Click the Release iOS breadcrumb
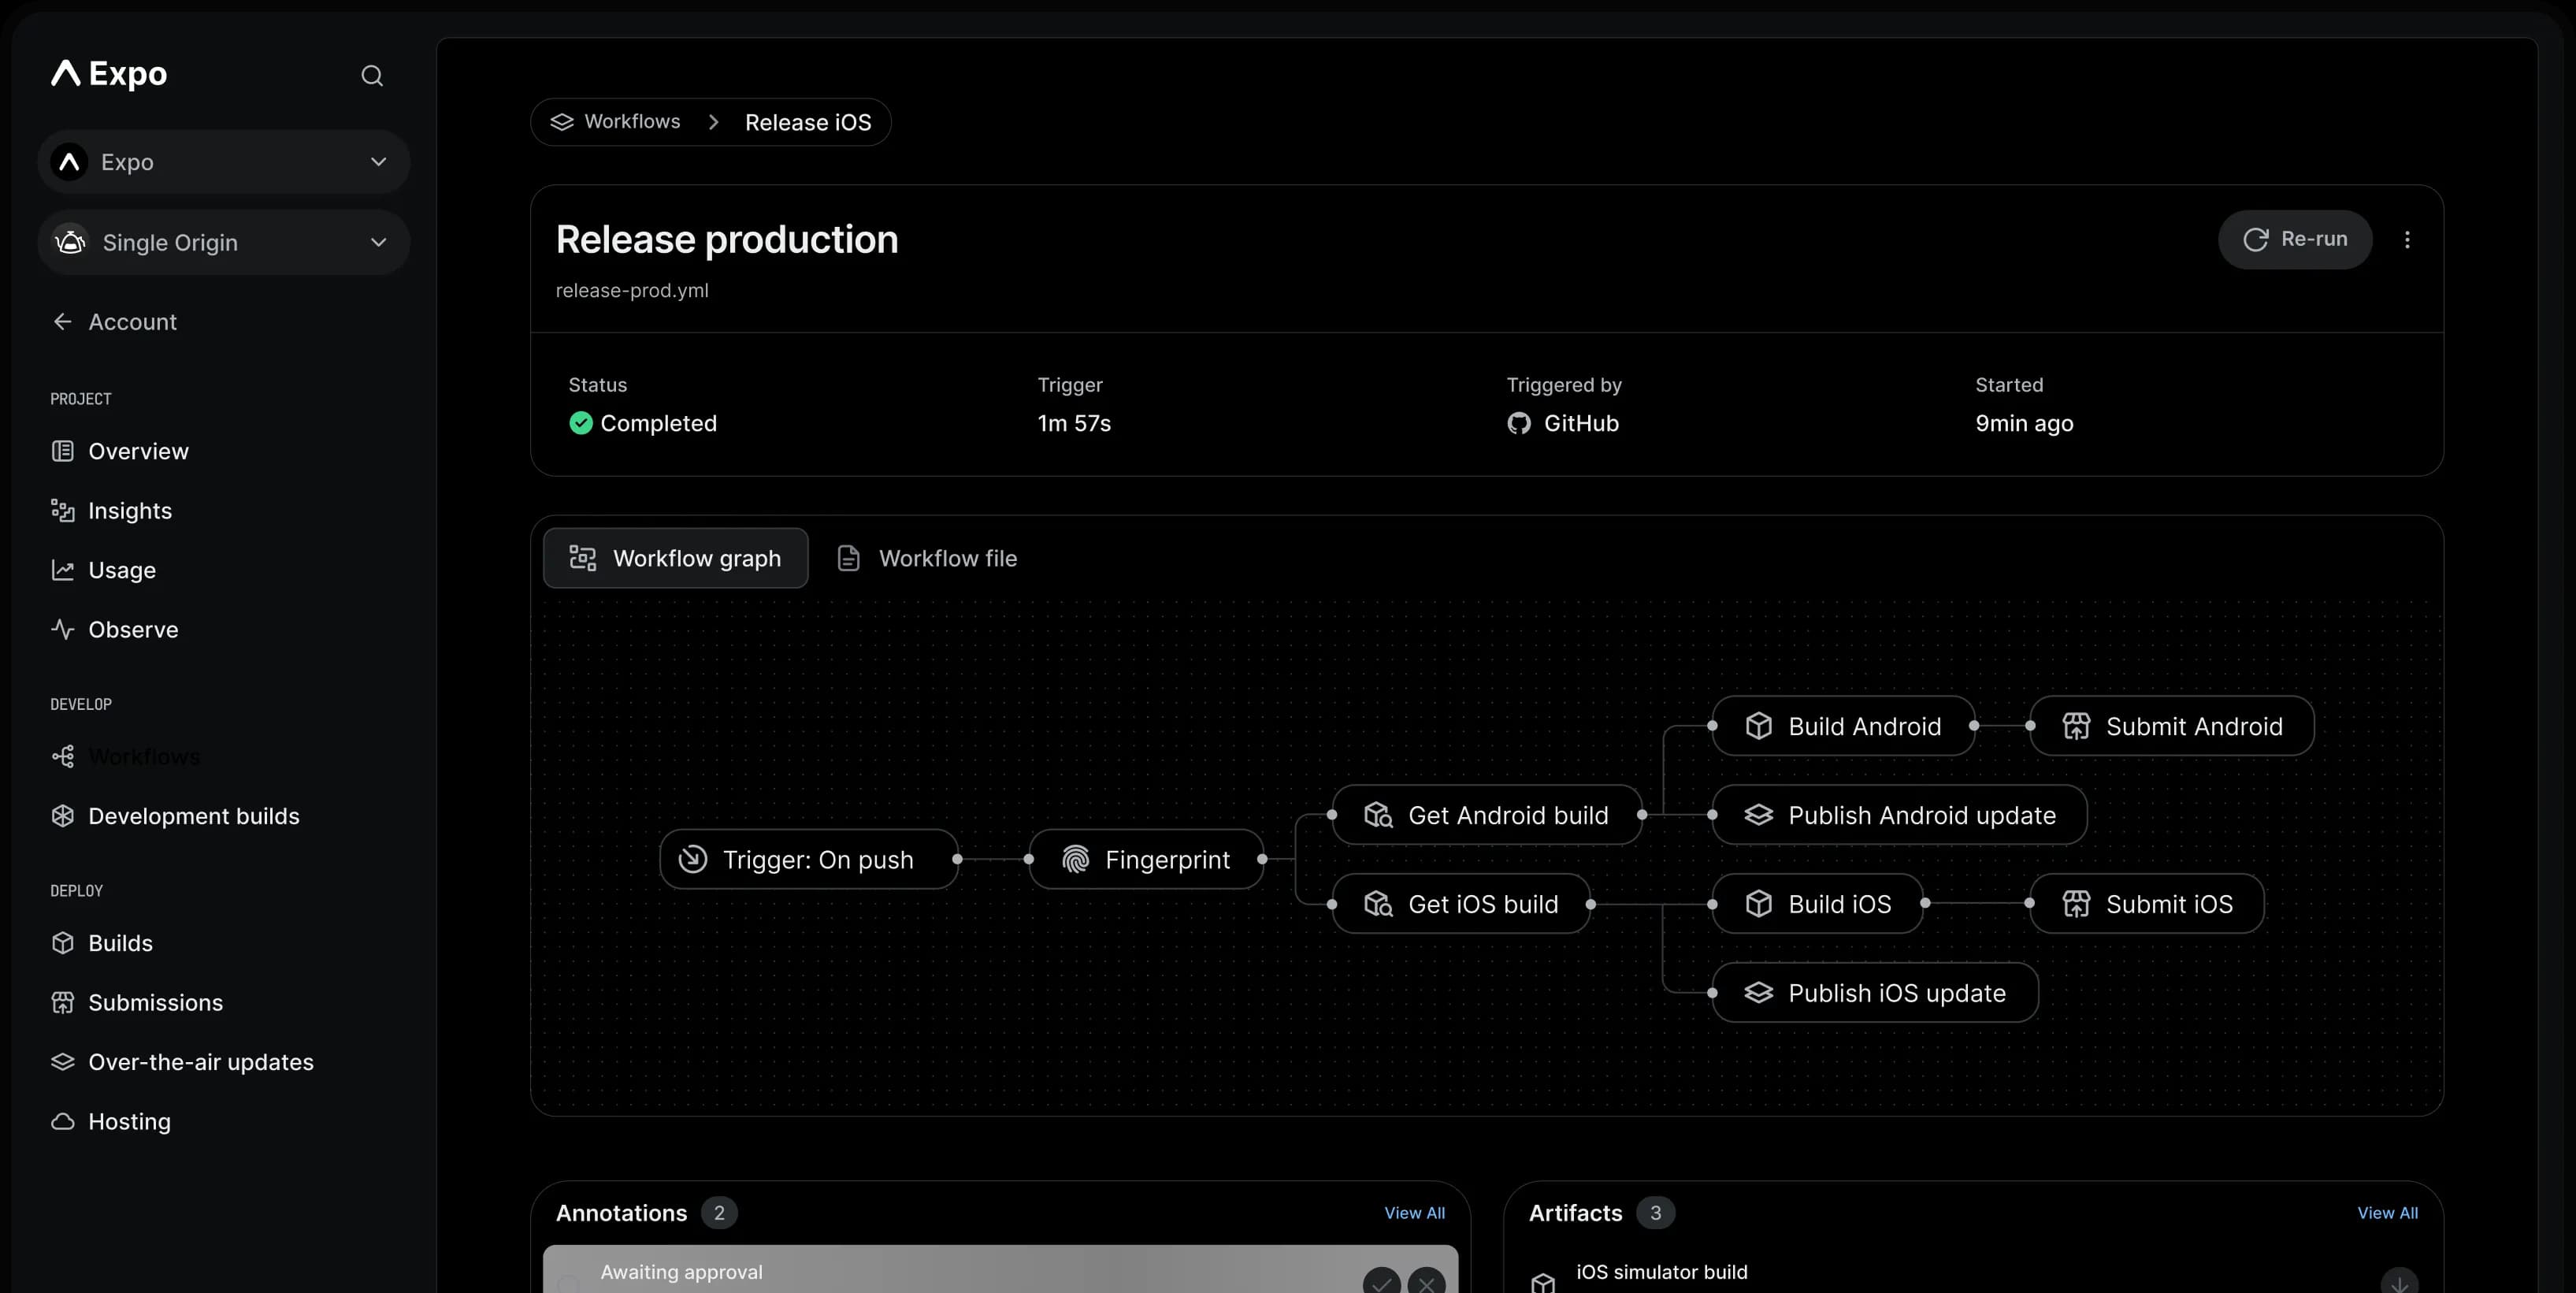Image resolution: width=2576 pixels, height=1293 pixels. tap(808, 123)
